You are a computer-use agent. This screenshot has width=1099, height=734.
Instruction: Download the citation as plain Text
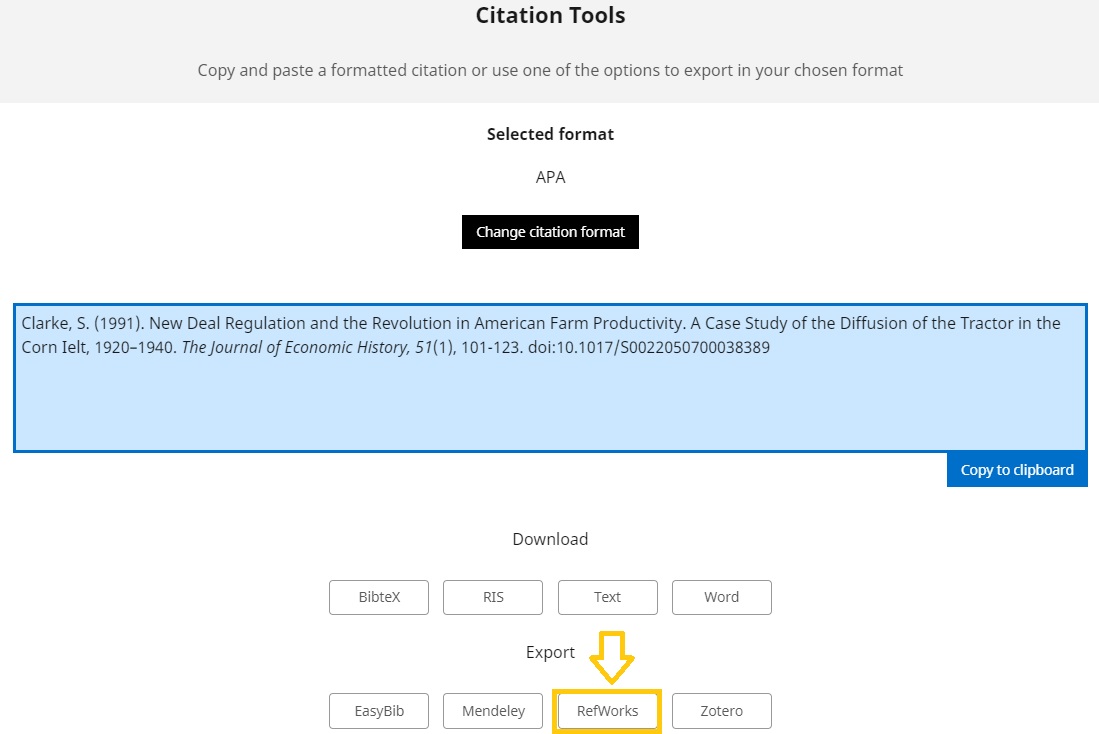point(607,597)
